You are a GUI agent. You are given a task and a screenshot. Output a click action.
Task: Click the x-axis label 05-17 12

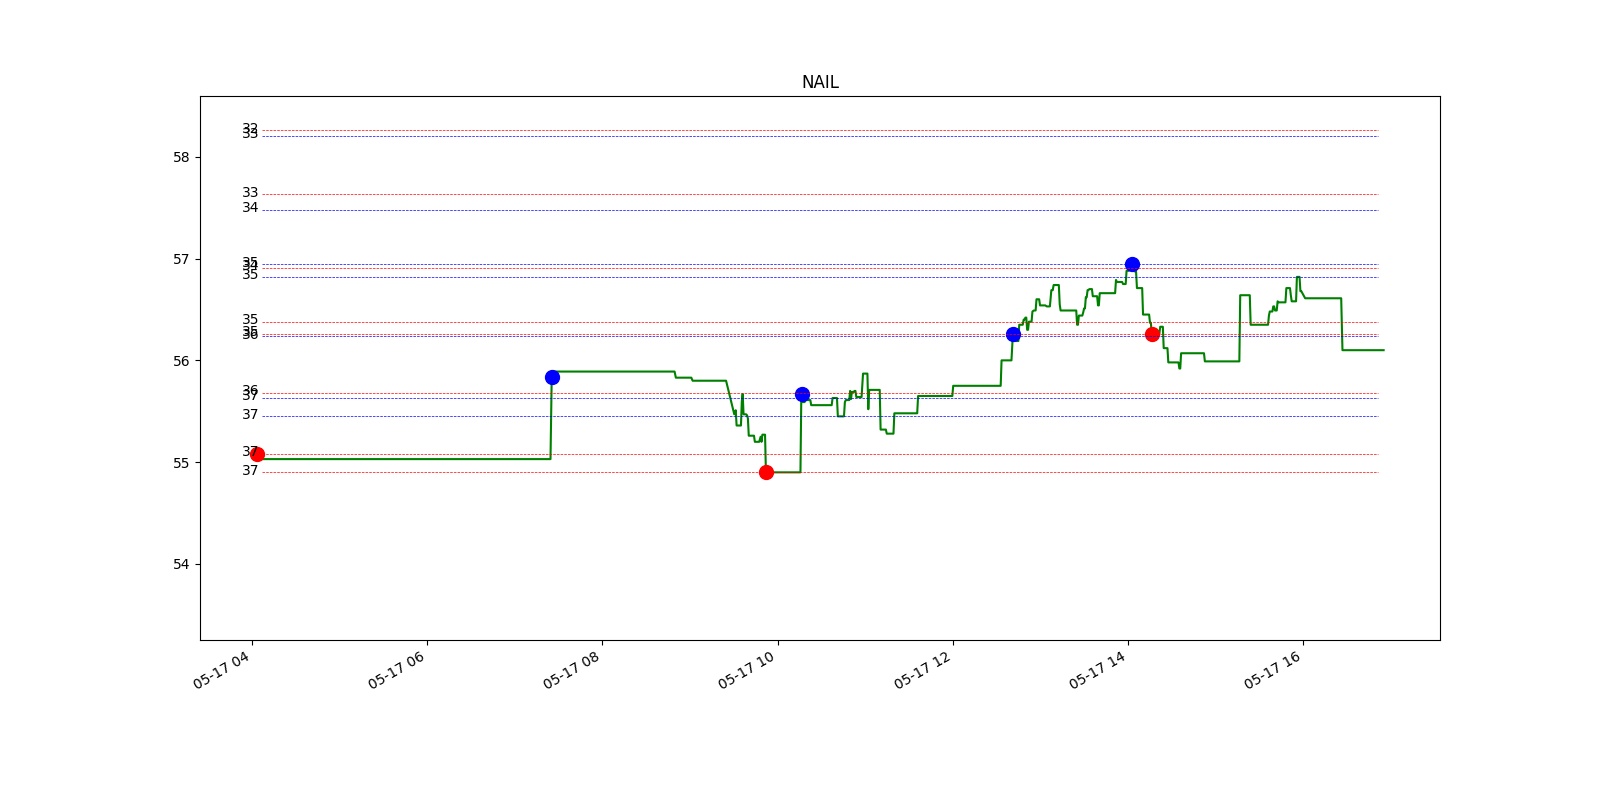pyautogui.click(x=922, y=670)
